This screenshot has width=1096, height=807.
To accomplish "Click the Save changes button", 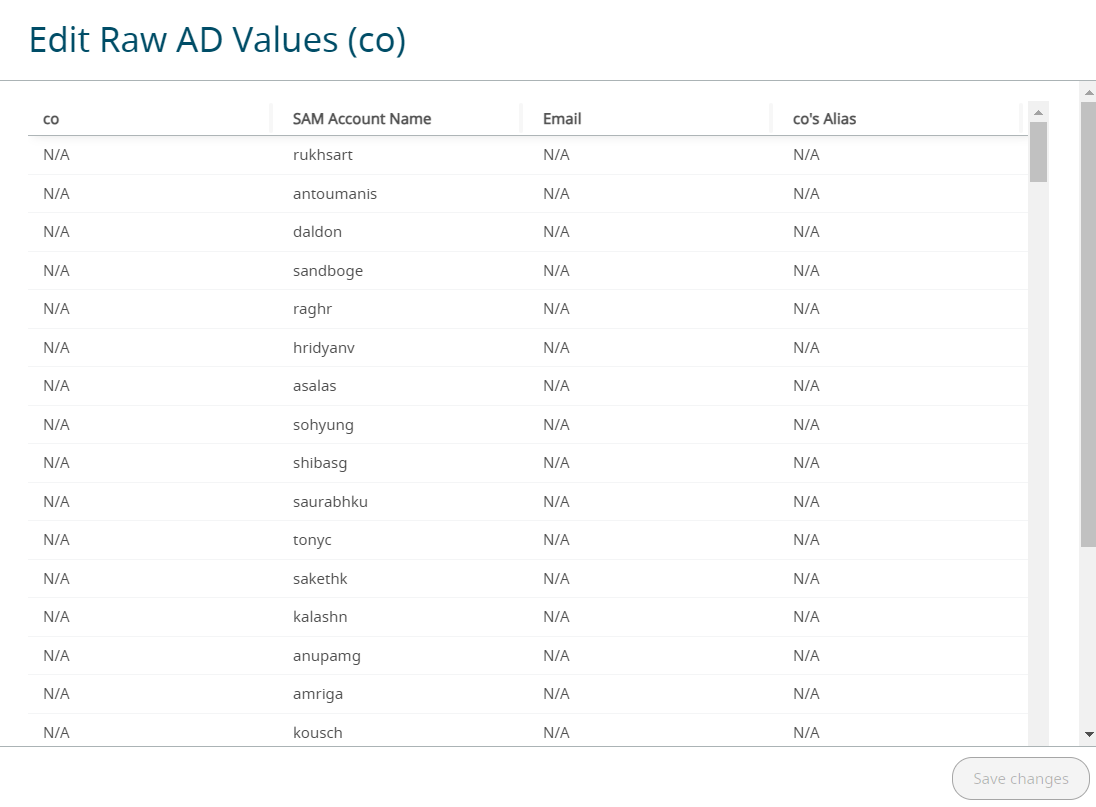I will coord(1021,779).
